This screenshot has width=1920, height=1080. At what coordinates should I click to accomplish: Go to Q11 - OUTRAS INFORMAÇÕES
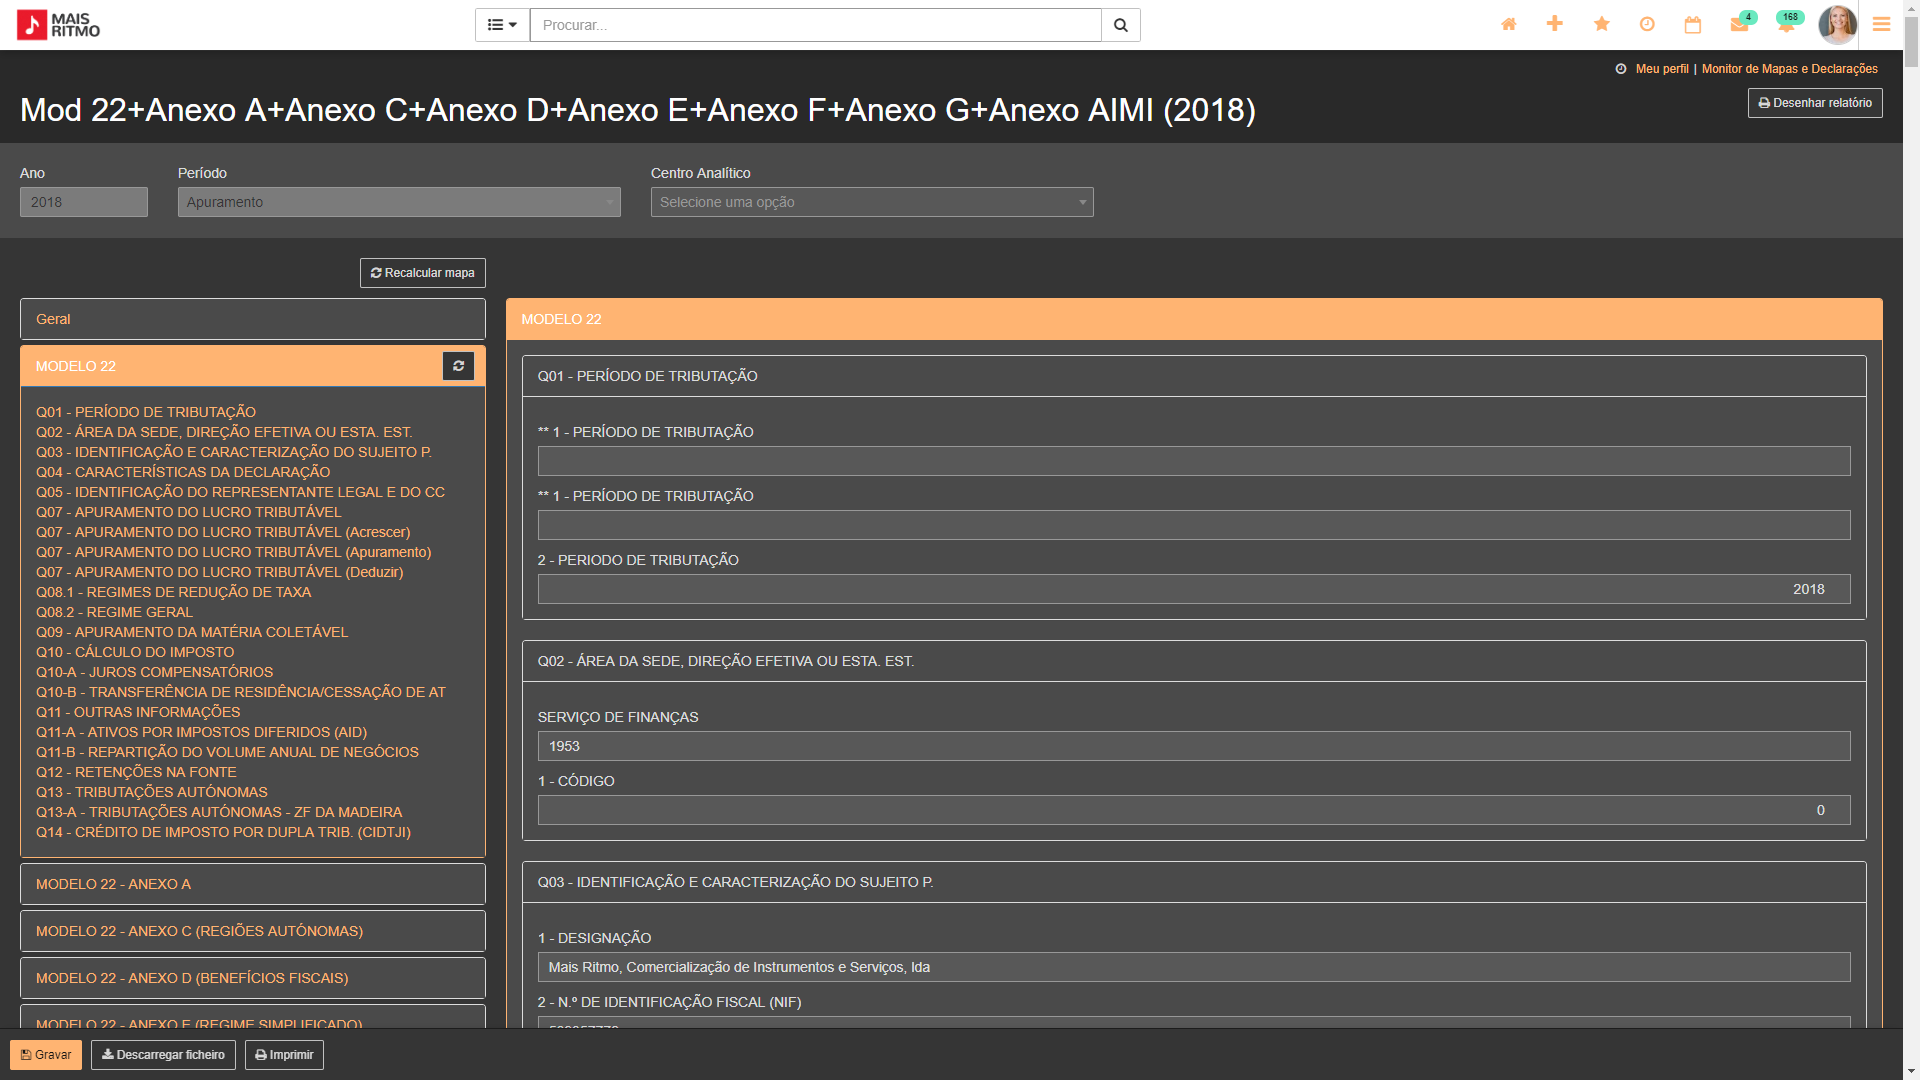[138, 712]
